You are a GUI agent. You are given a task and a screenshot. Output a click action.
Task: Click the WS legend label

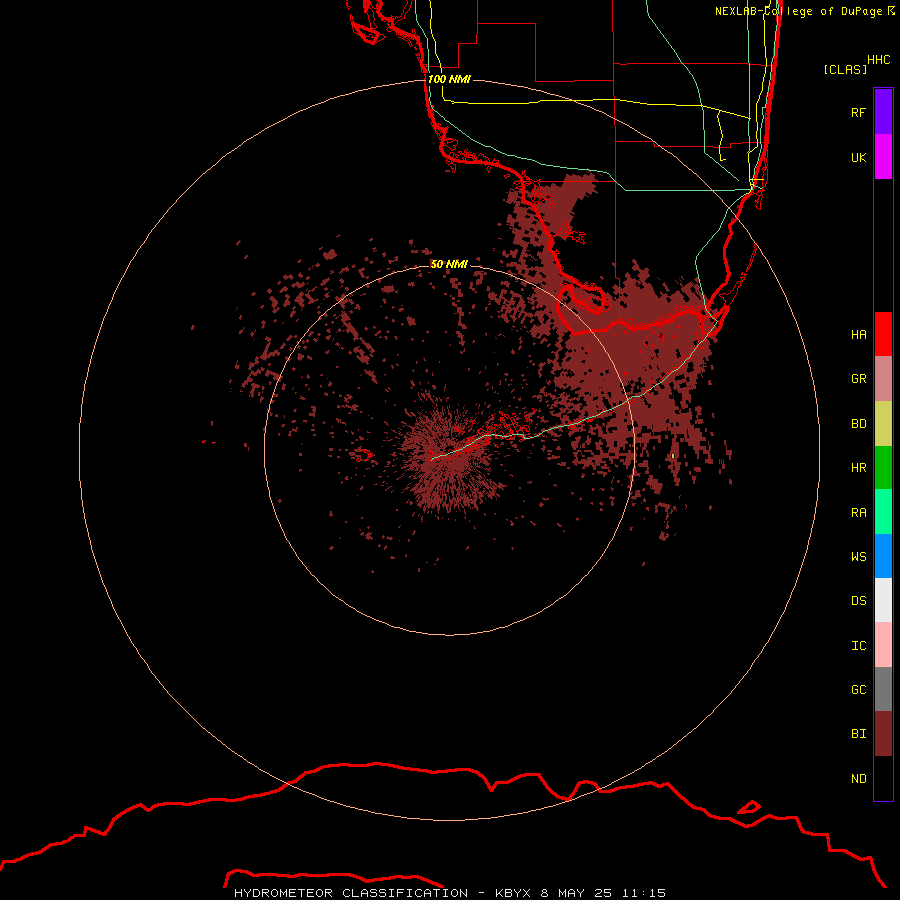pos(858,556)
